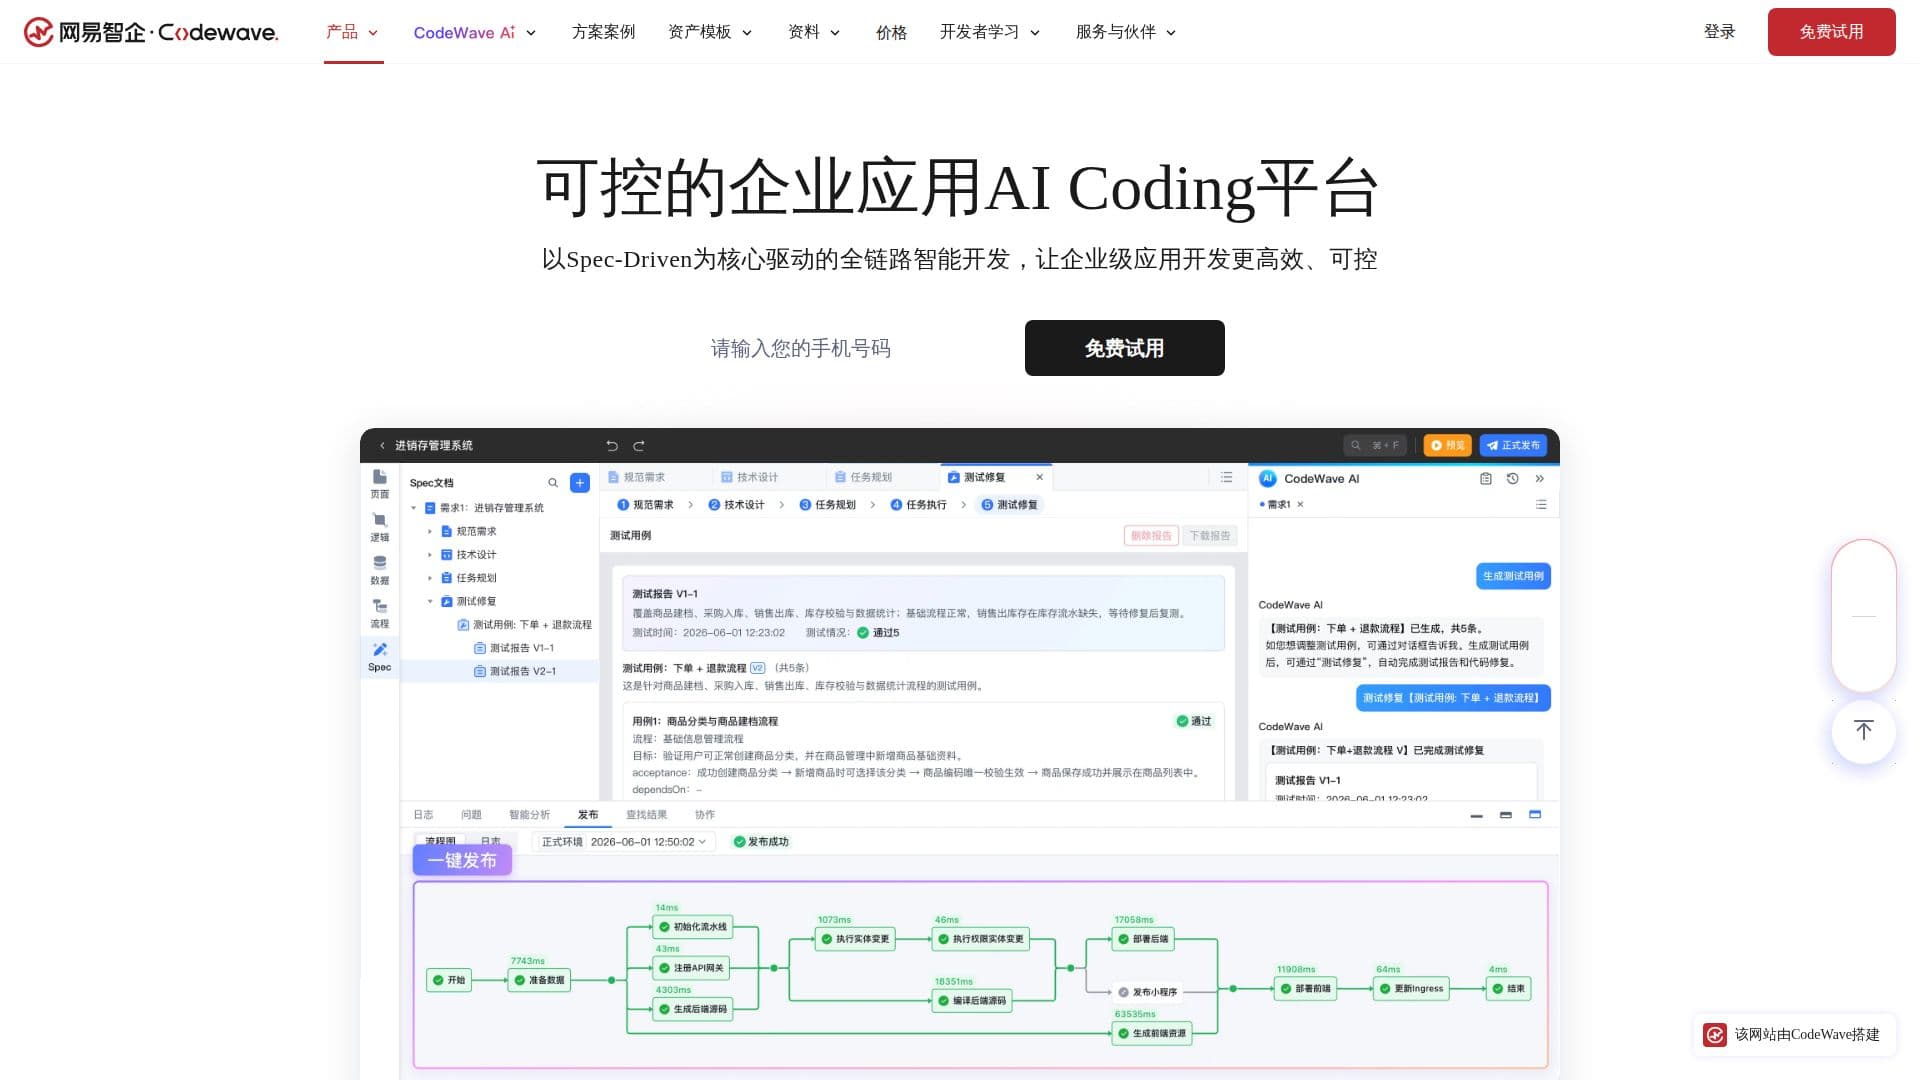Select the 页面 sidebar icon
Viewport: 1920px width, 1080px height.
point(380,484)
